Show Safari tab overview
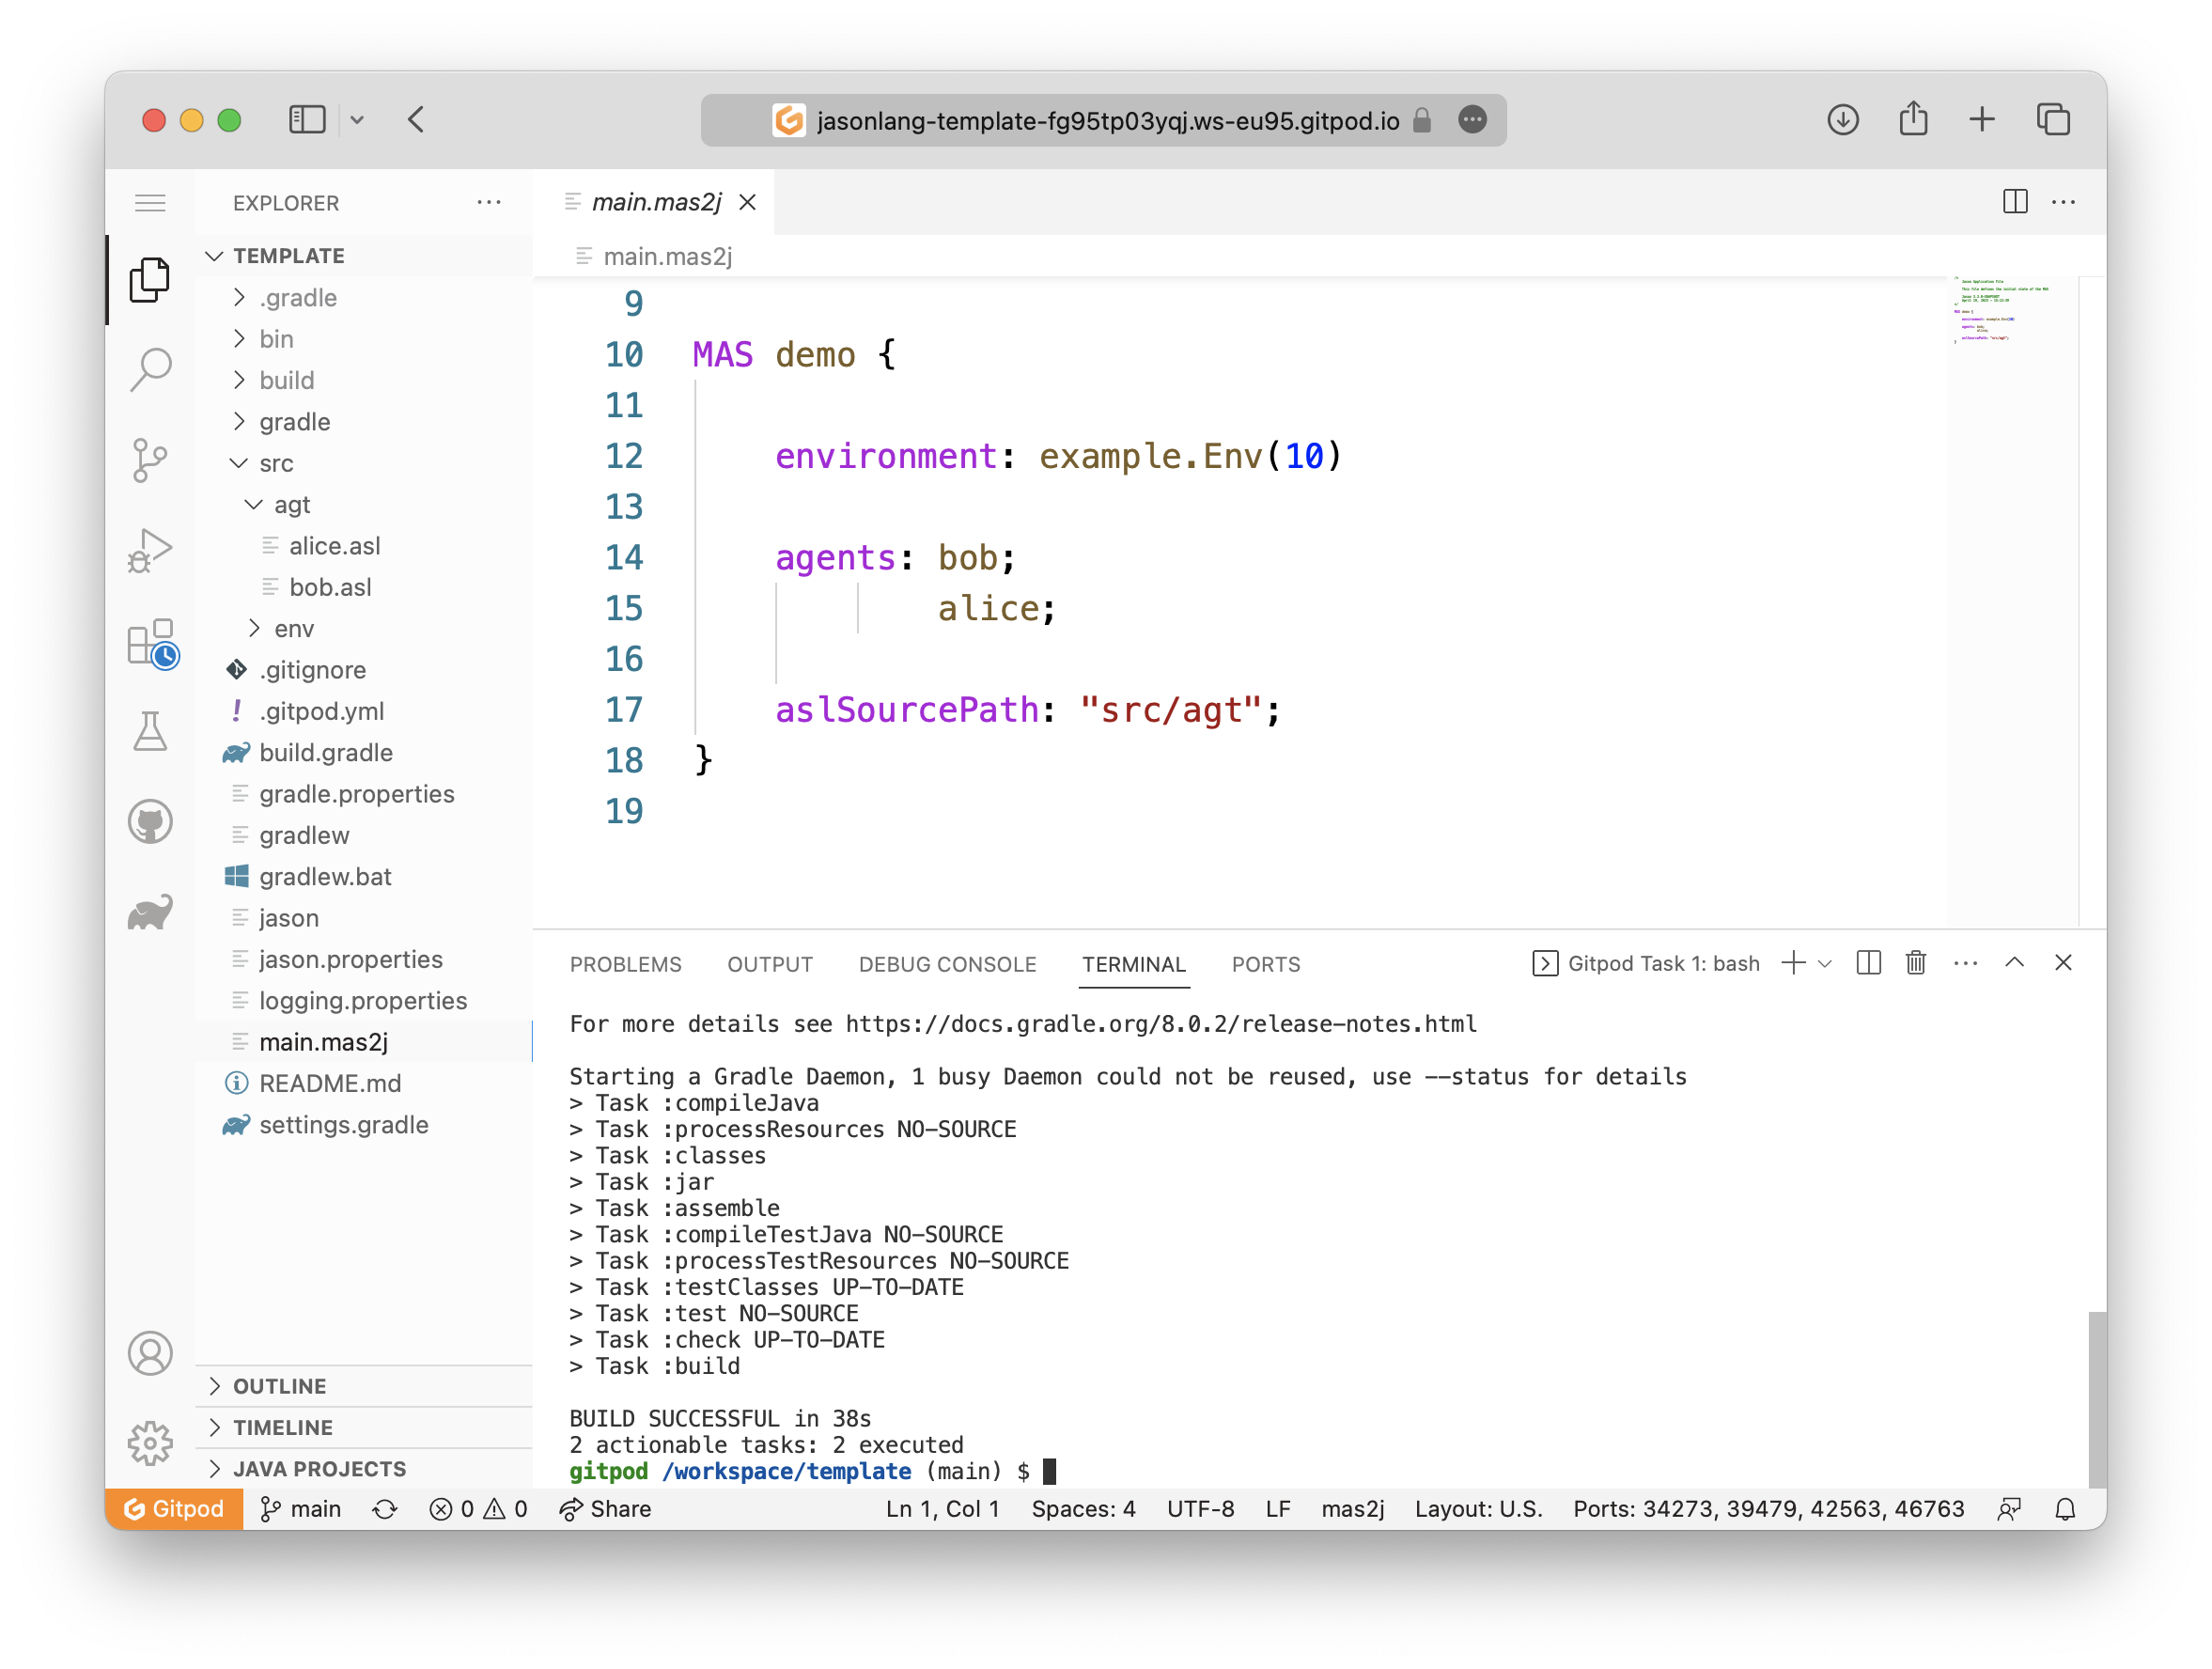The height and width of the screenshot is (1669, 2212). [x=2053, y=120]
